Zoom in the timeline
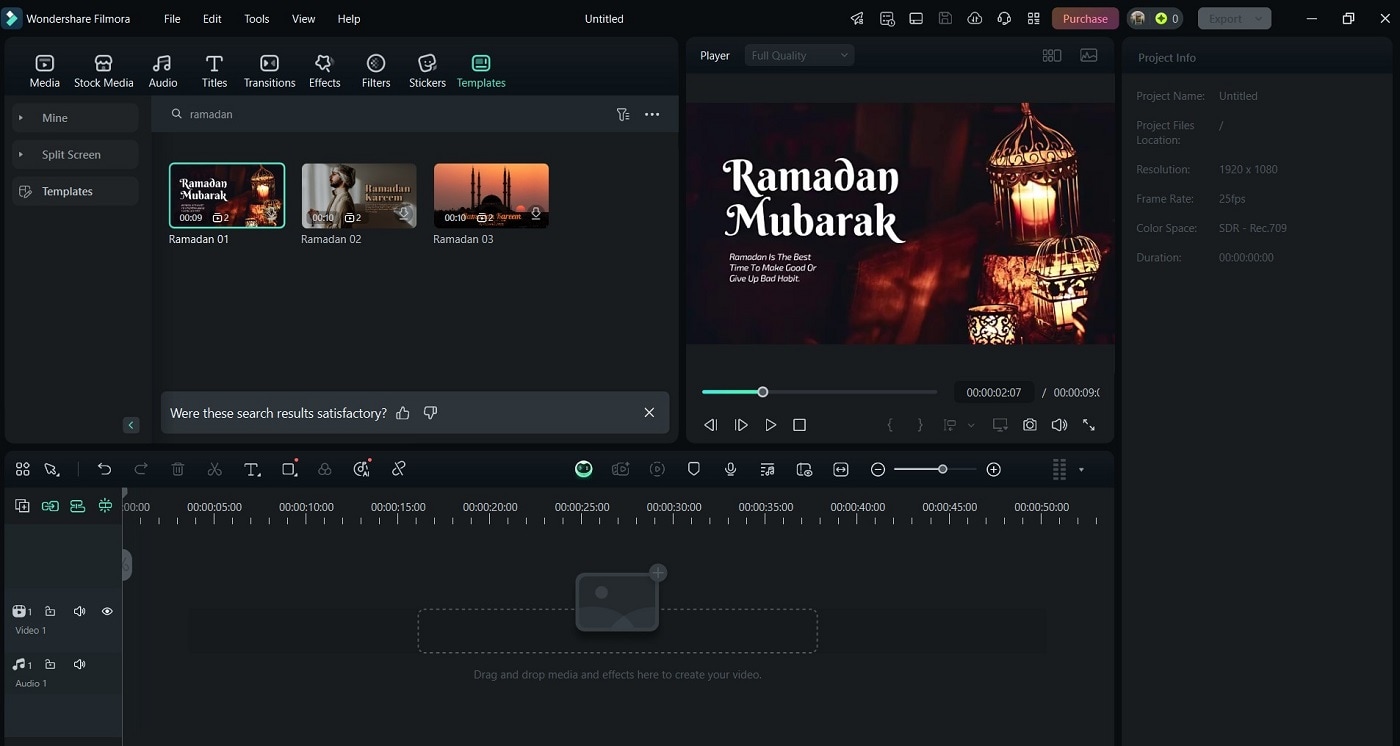Viewport: 1400px width, 746px height. click(x=993, y=469)
